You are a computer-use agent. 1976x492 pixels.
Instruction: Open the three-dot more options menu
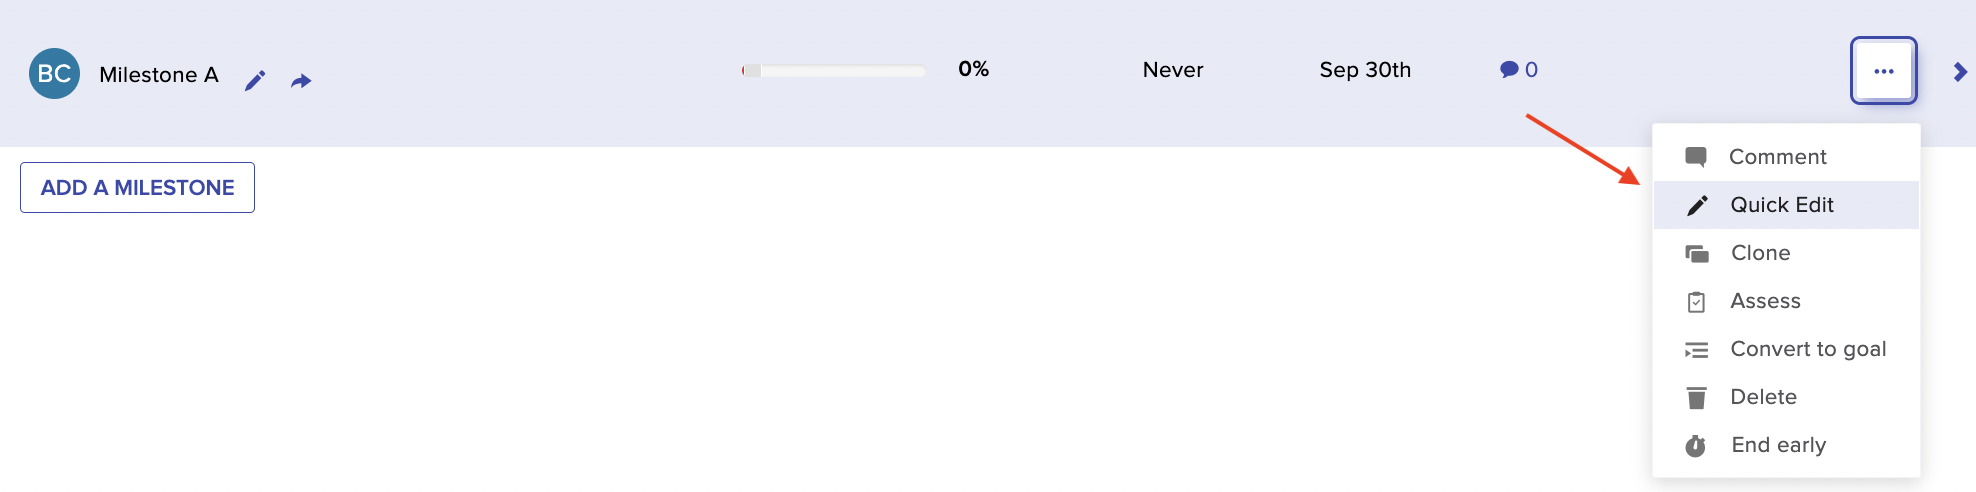pyautogui.click(x=1884, y=71)
